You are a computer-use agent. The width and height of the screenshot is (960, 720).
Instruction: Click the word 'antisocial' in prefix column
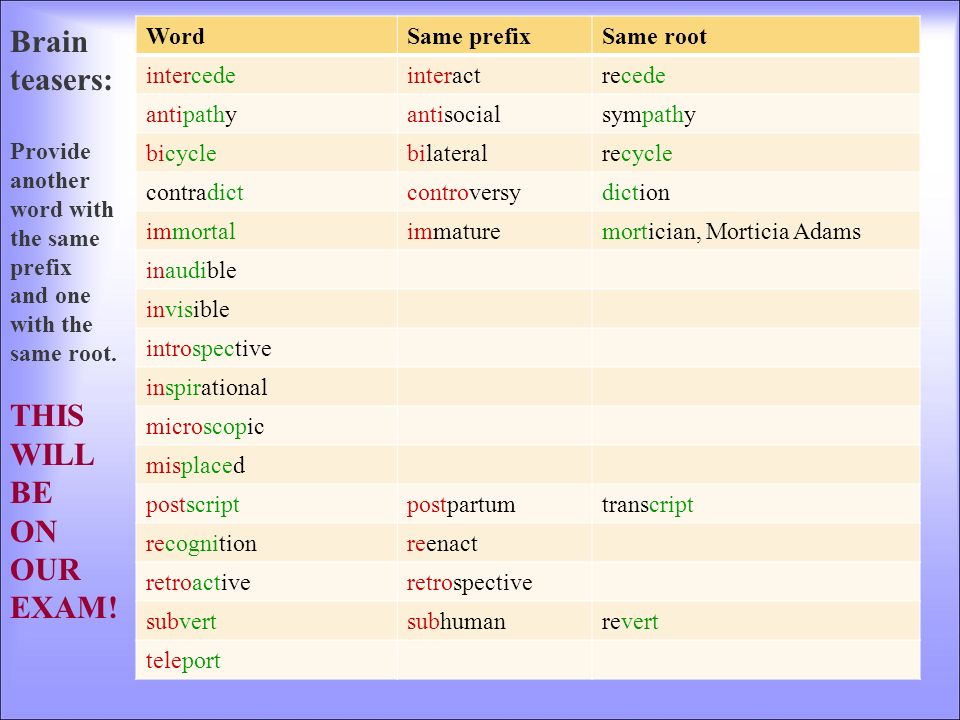(x=454, y=114)
